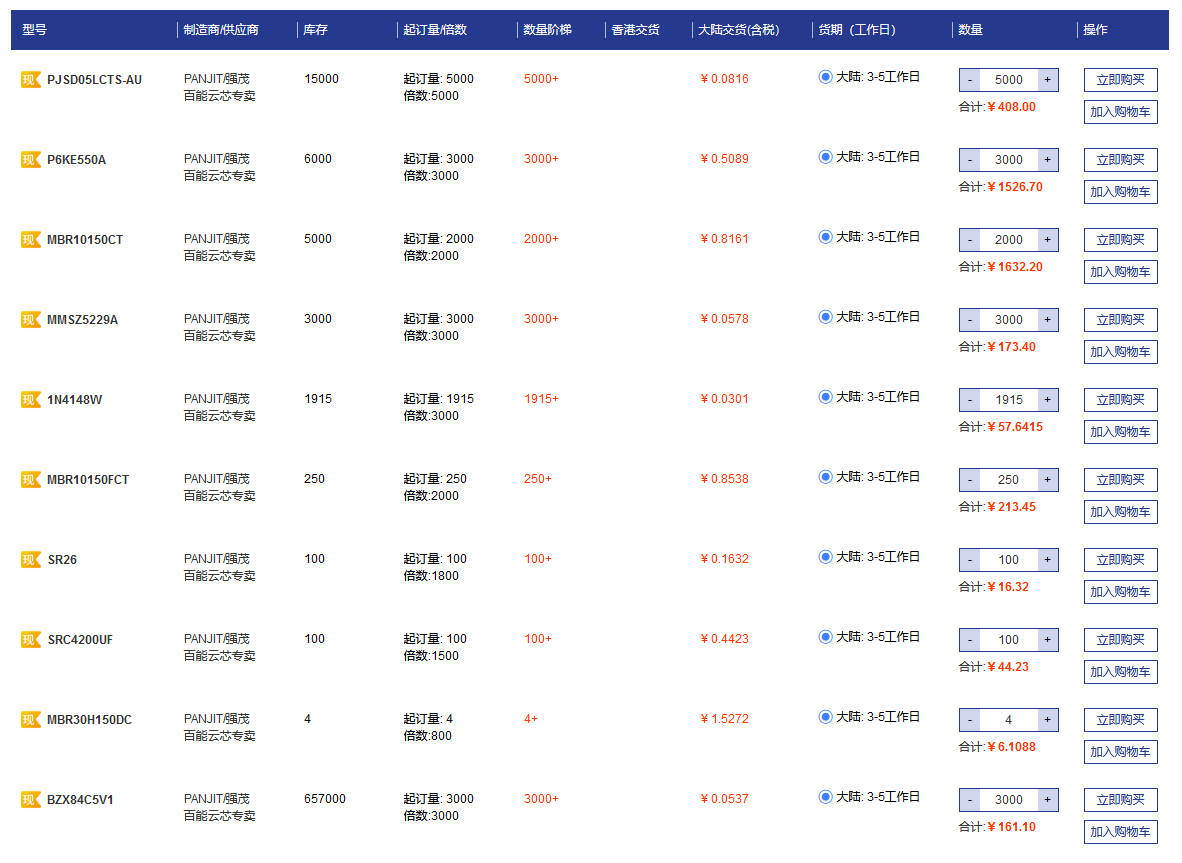Select mainland delivery radio for MMSZ5229A
This screenshot has height=863, width=1182.
click(x=825, y=317)
